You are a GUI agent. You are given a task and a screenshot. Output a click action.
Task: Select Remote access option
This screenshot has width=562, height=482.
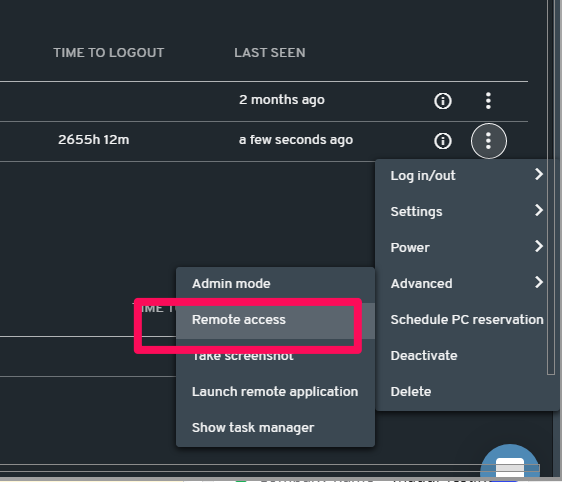(275, 319)
